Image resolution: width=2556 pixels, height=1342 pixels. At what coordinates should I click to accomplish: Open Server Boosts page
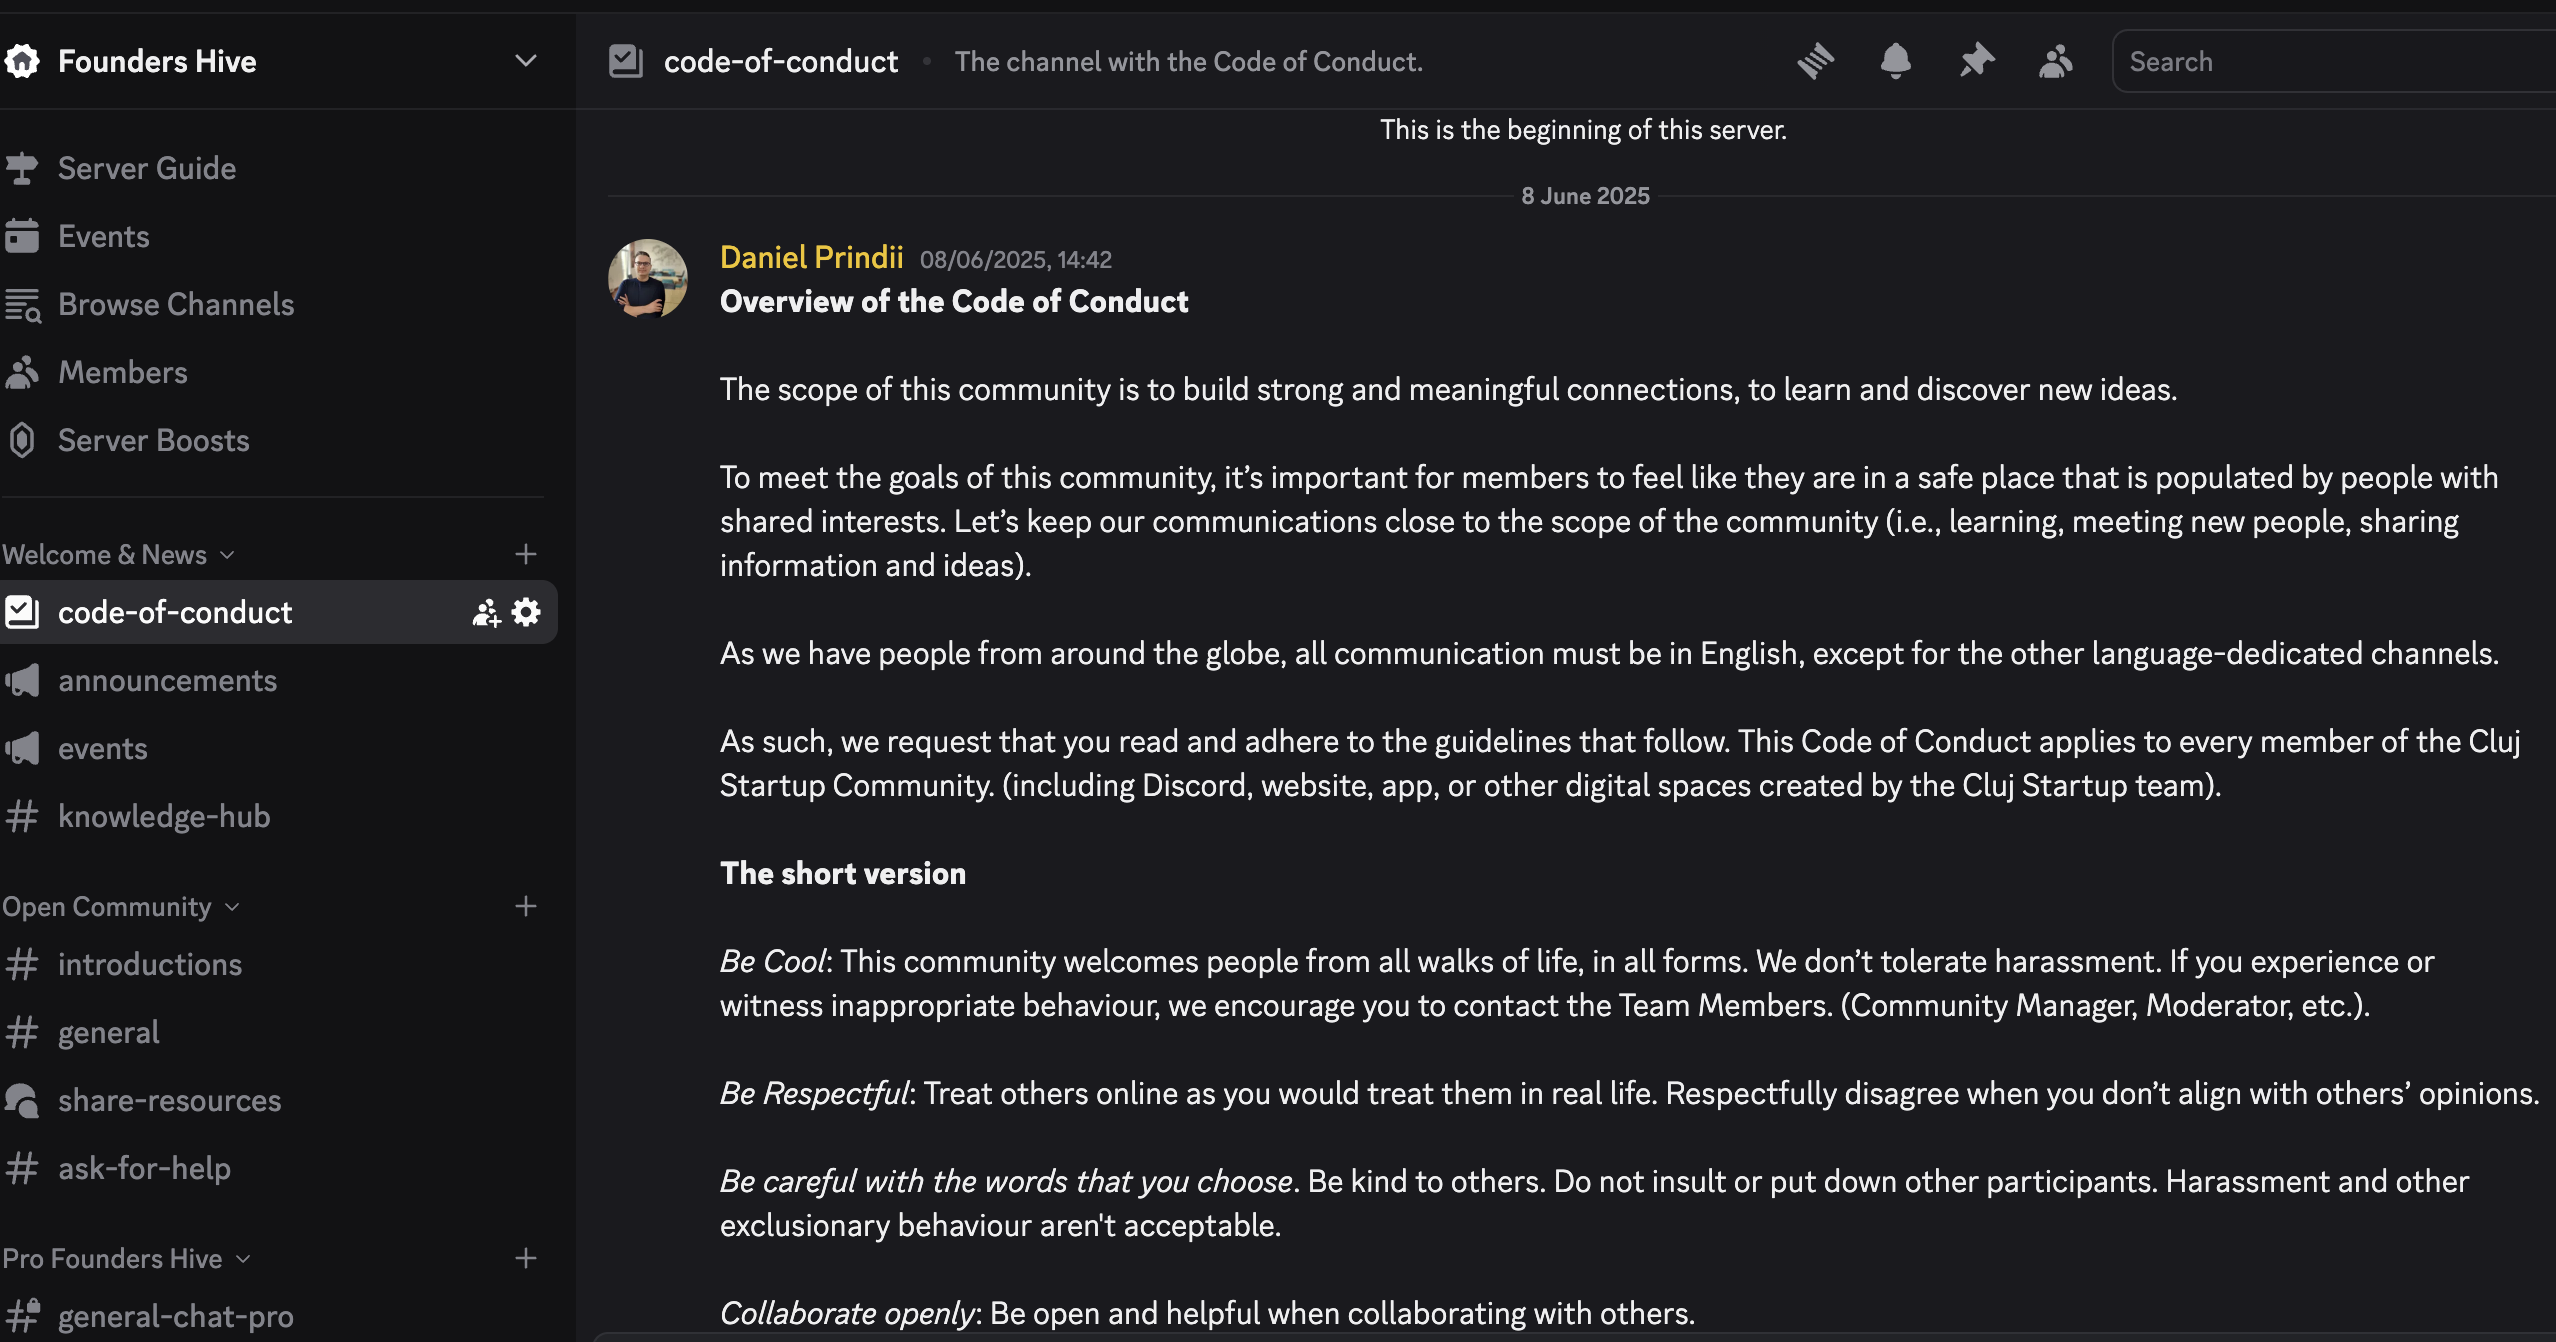click(153, 440)
